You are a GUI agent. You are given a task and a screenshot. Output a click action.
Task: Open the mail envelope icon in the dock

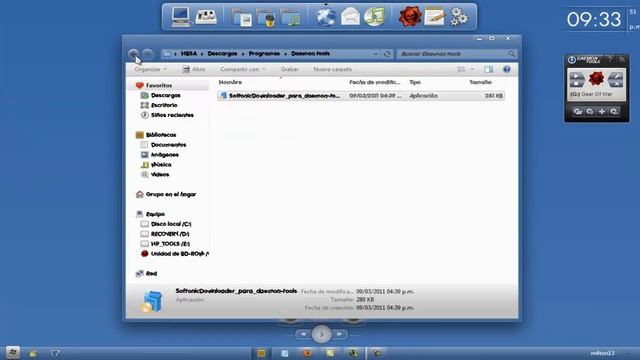(x=350, y=17)
